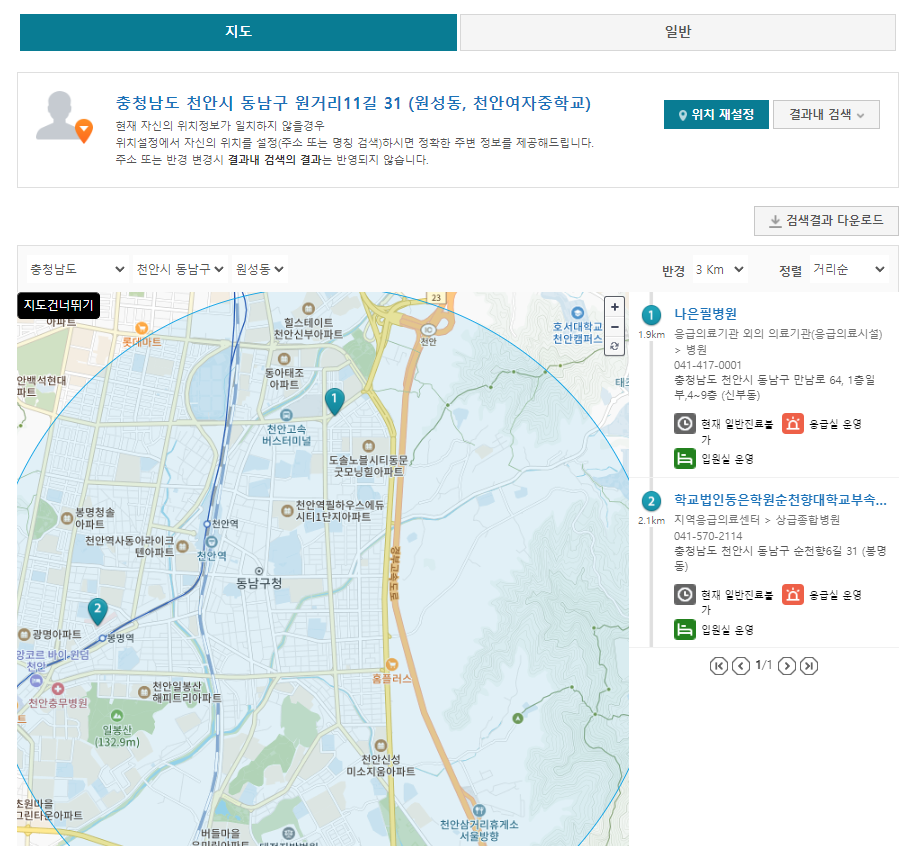Go to next results page

786,666
